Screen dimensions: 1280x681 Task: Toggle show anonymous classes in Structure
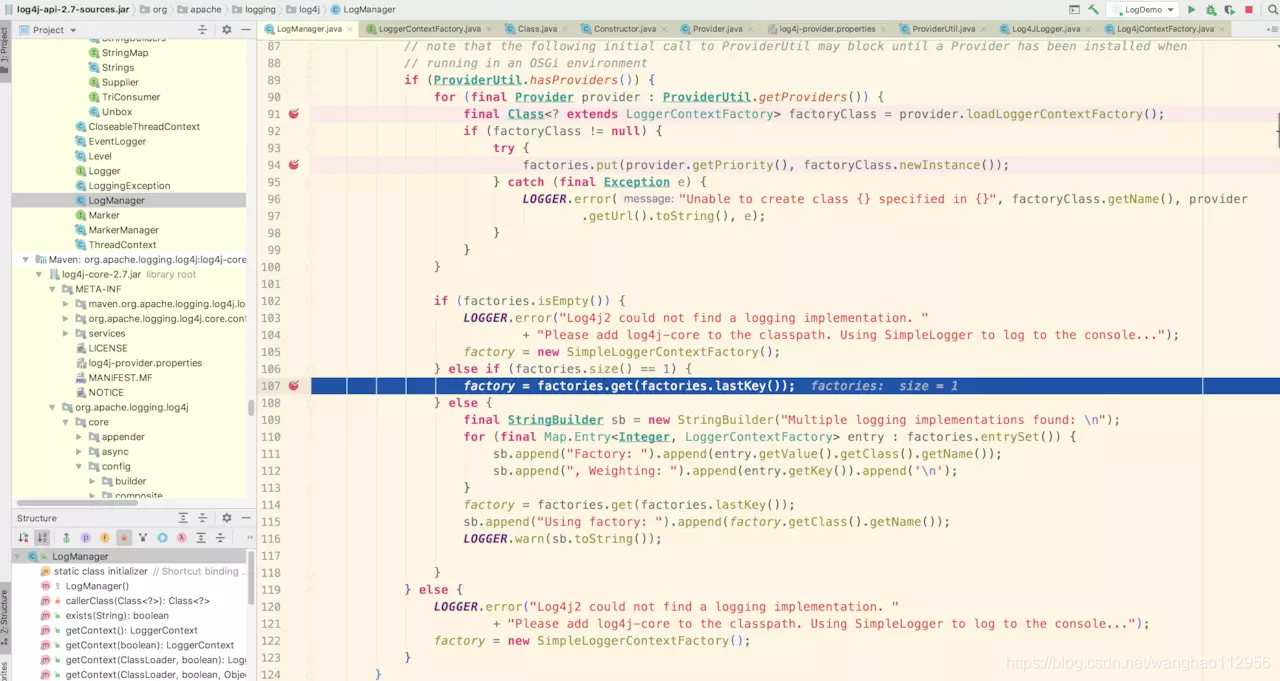click(x=143, y=538)
